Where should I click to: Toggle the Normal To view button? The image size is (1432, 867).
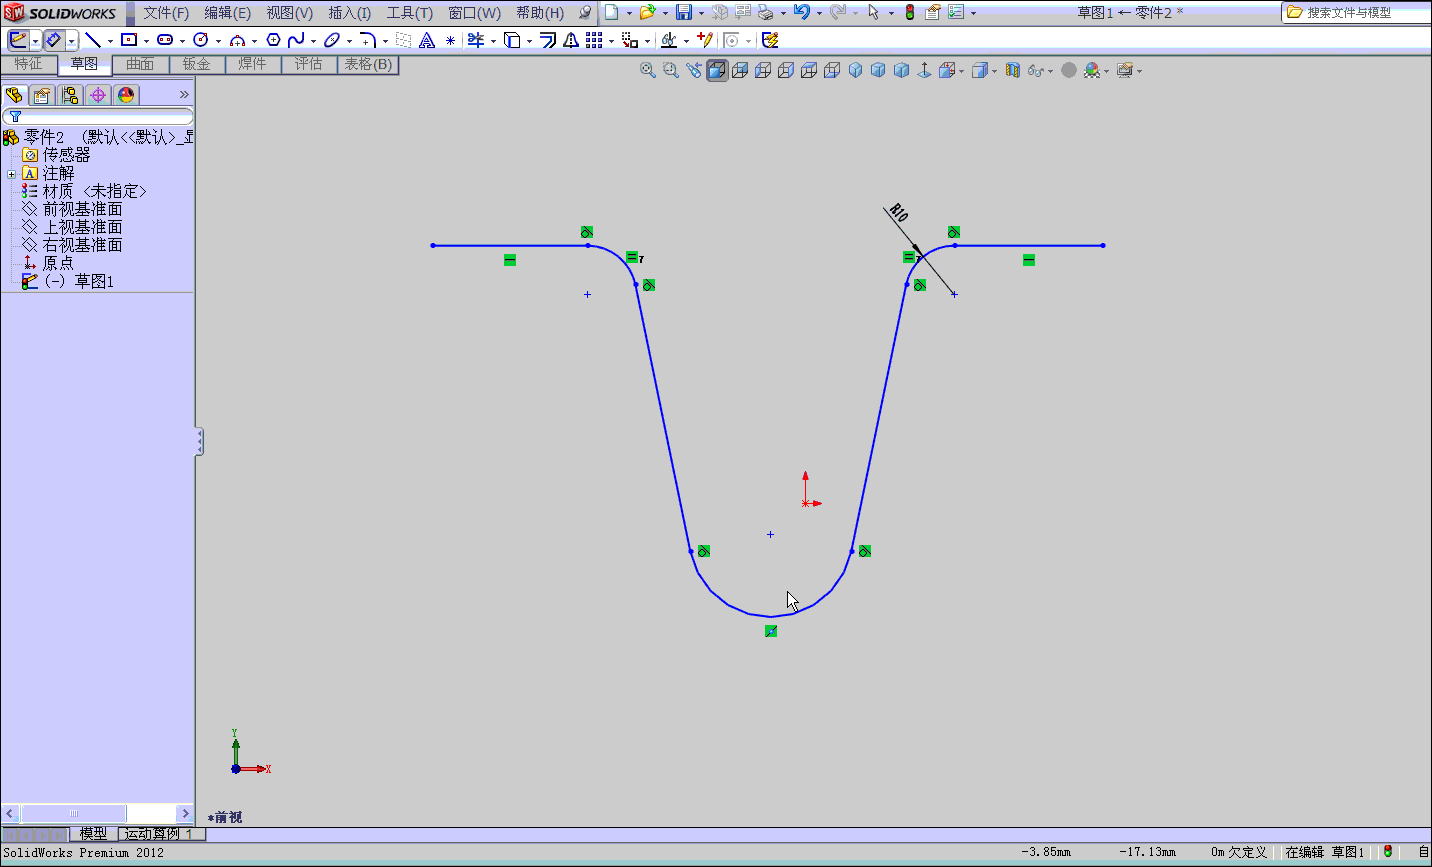click(x=924, y=70)
